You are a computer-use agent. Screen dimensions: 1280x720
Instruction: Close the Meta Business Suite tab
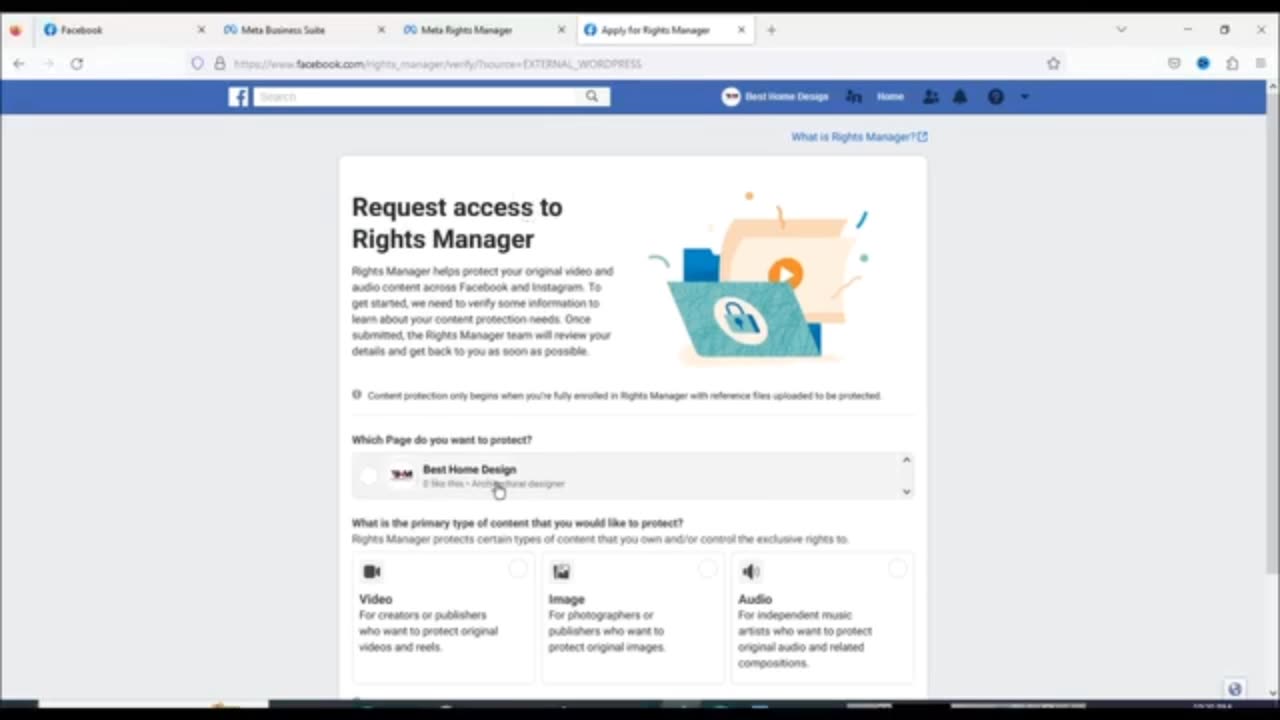(x=381, y=30)
